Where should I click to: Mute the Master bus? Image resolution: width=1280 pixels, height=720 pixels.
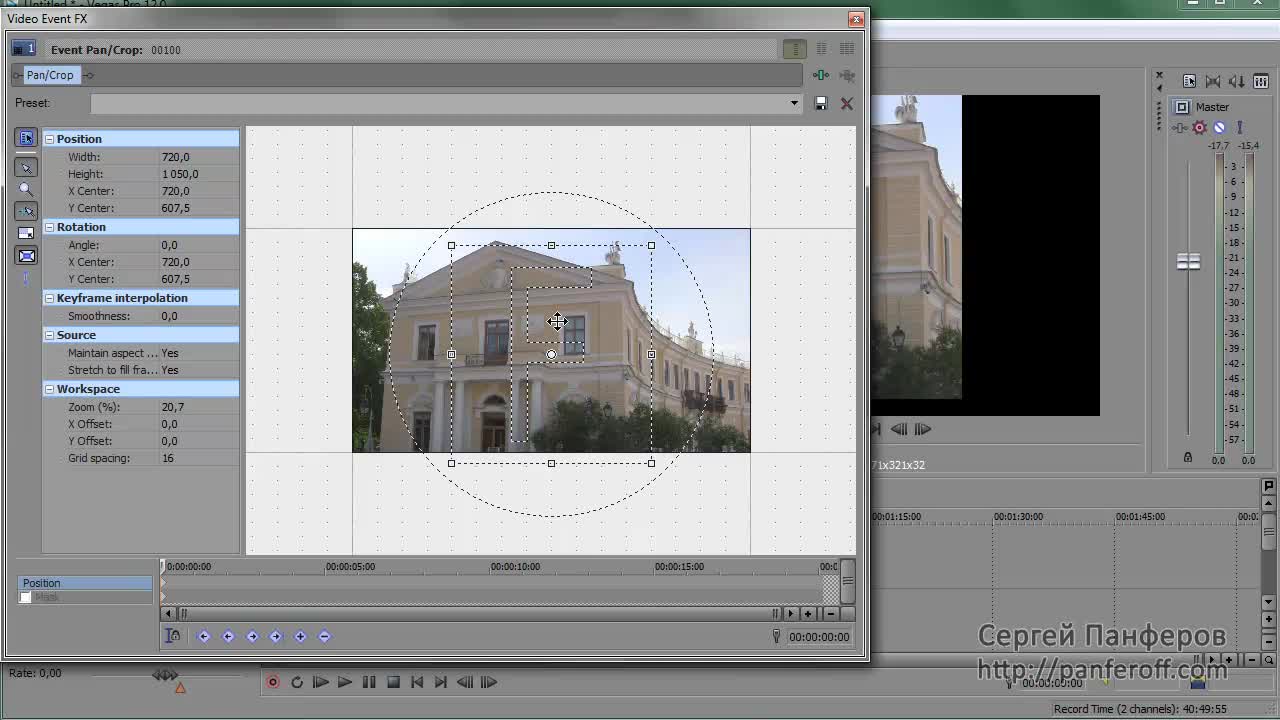click(x=1219, y=128)
